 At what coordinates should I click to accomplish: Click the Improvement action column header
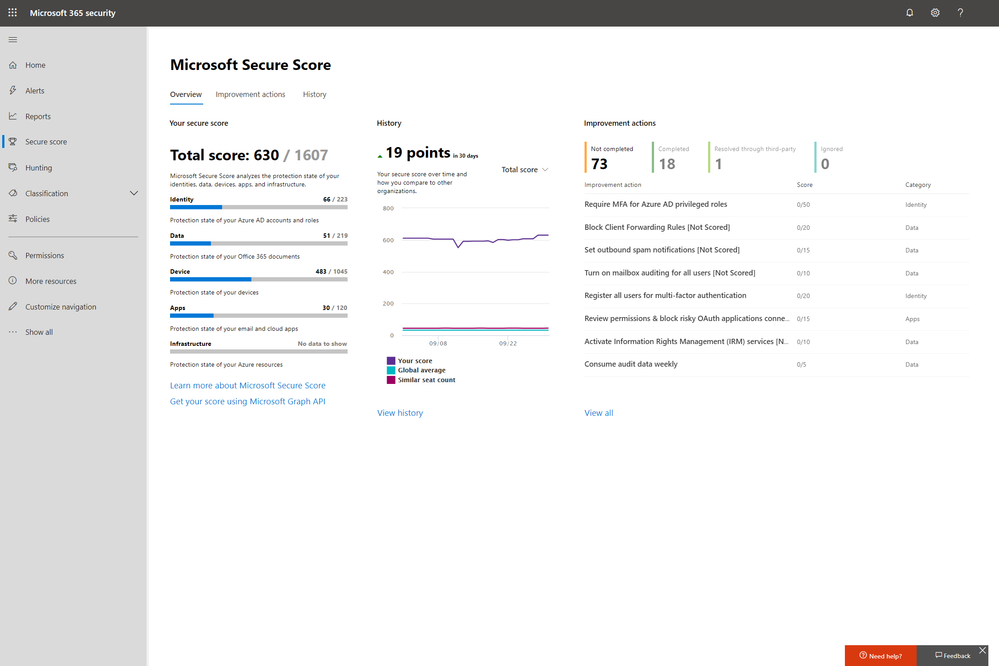[613, 185]
